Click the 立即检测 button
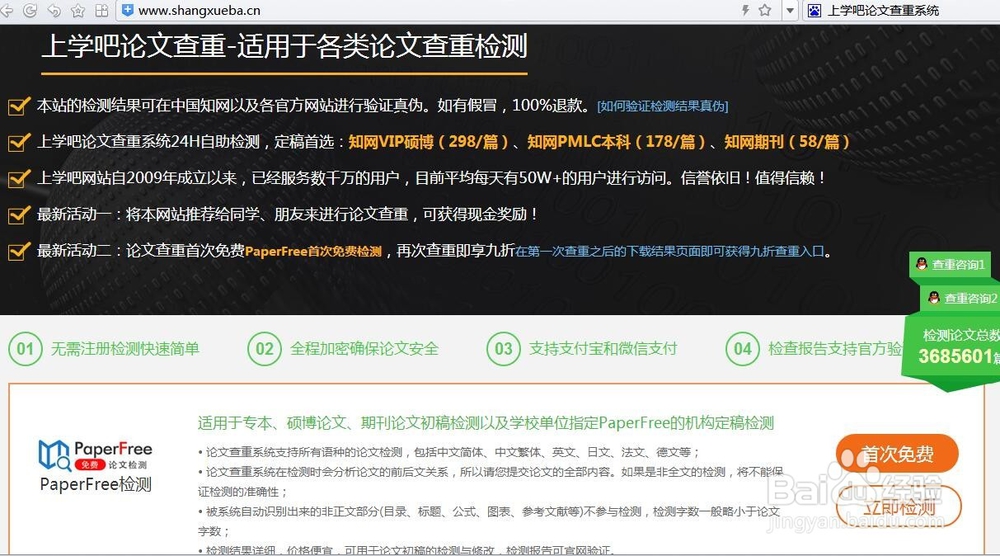 click(x=898, y=508)
